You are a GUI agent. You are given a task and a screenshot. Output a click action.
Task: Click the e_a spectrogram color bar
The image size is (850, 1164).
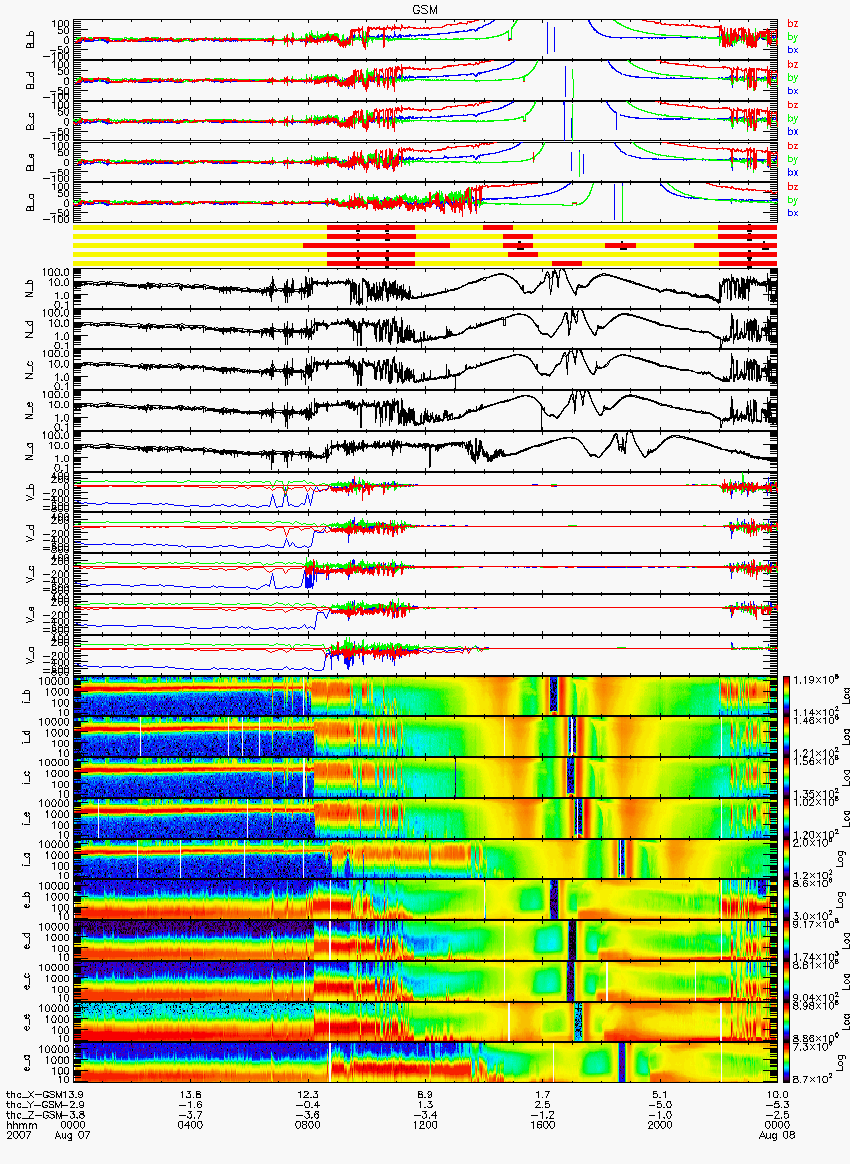pos(785,1063)
